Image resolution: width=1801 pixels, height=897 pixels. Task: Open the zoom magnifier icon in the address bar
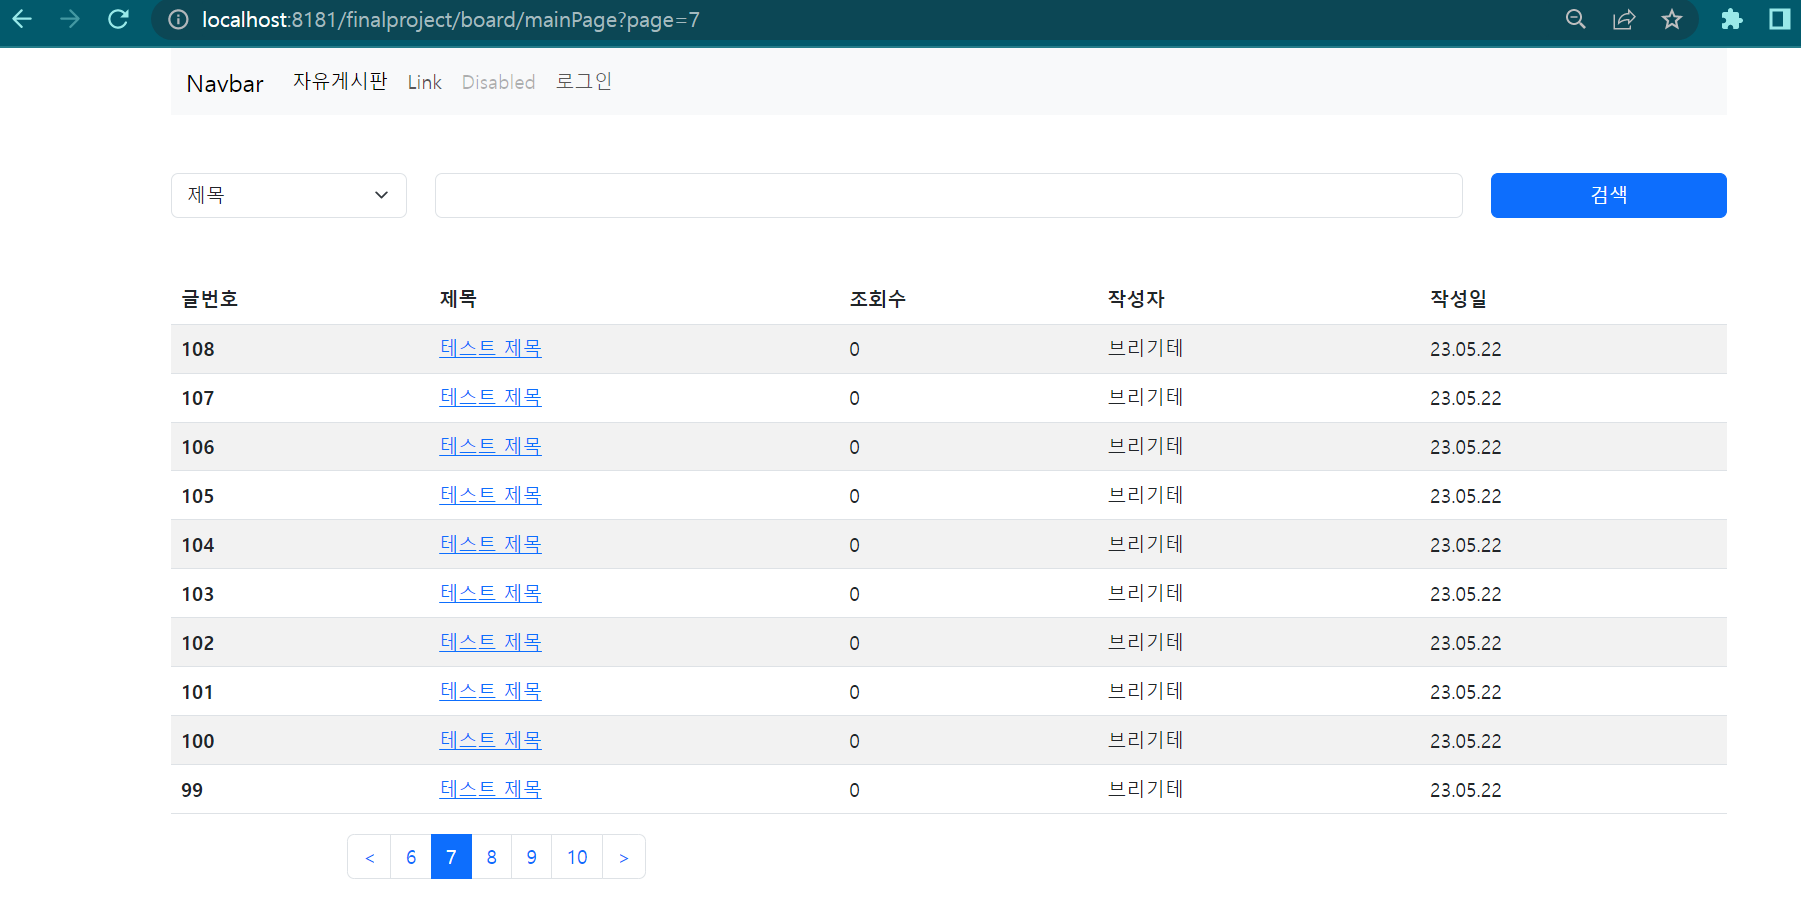(1575, 19)
